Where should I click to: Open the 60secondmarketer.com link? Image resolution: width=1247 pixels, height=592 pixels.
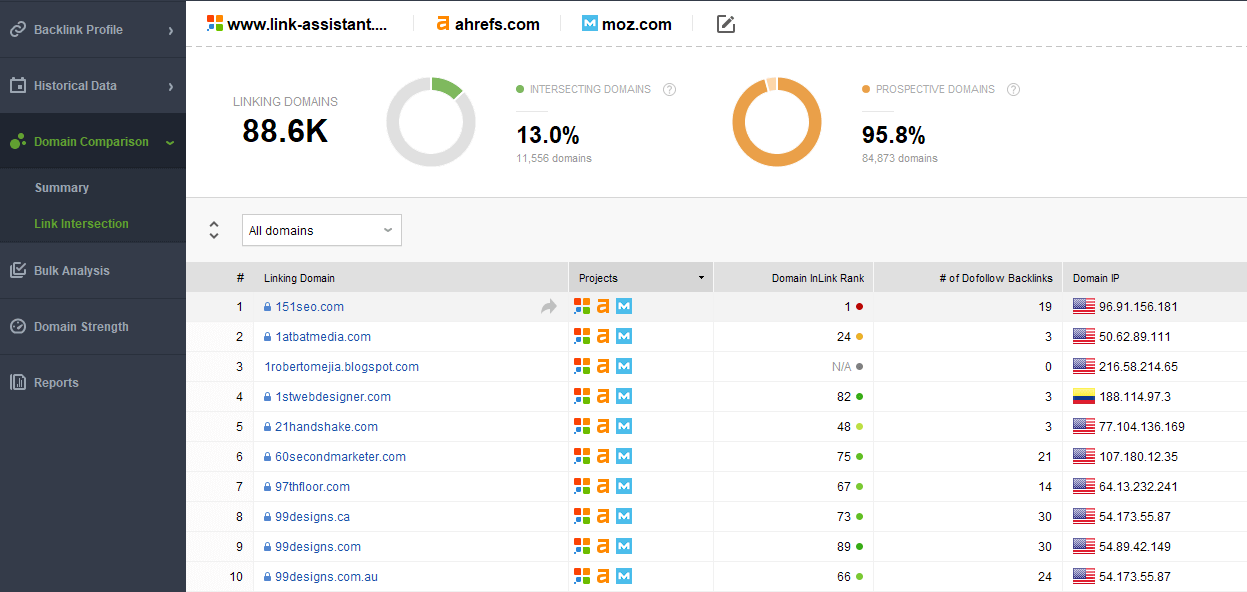pos(340,457)
